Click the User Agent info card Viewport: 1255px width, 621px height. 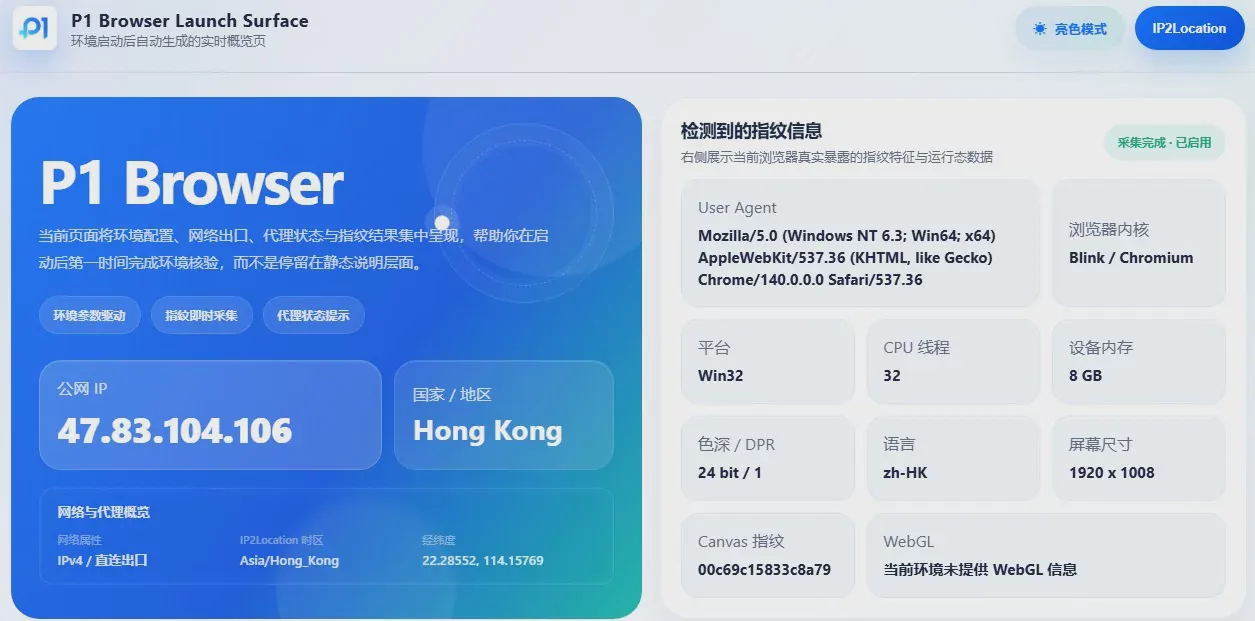tap(860, 243)
